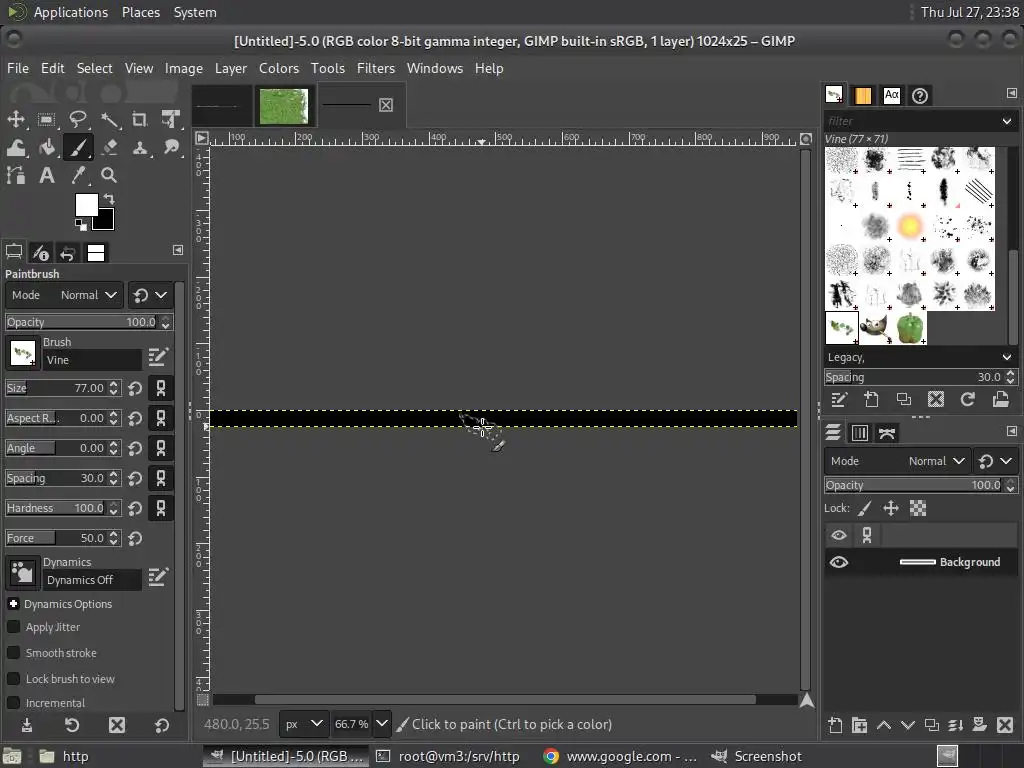Select the Move tool

click(16, 119)
